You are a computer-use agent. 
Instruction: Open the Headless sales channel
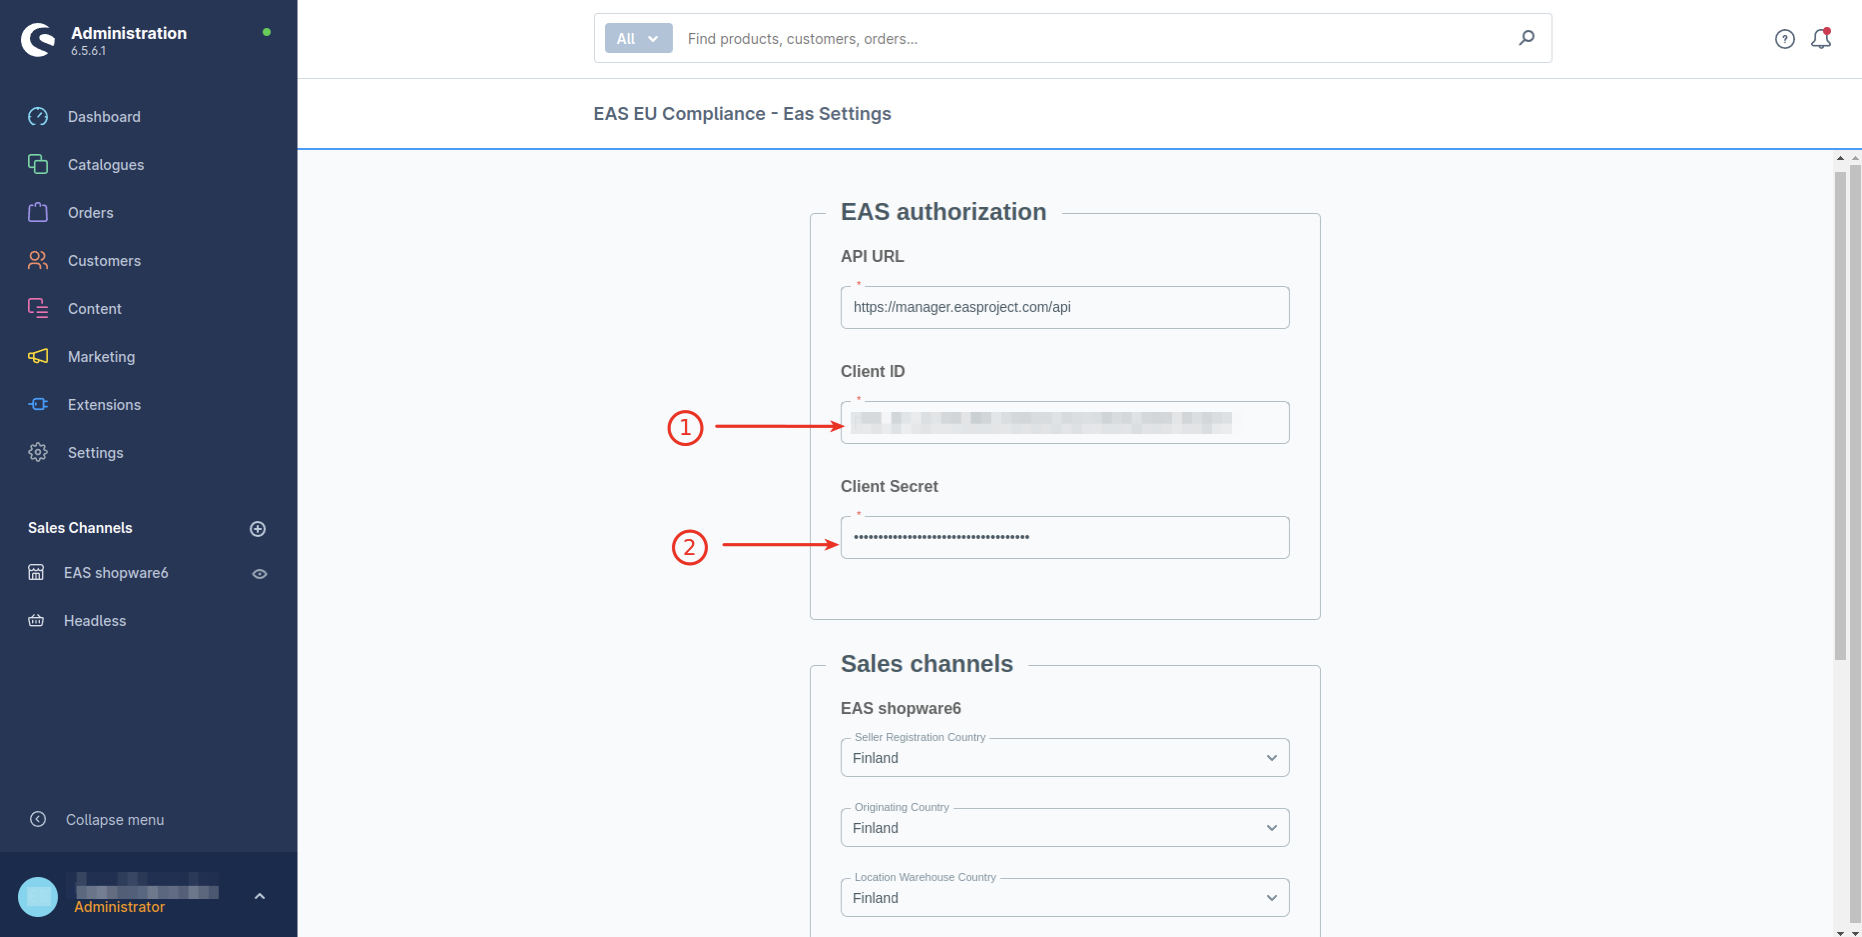tap(95, 621)
